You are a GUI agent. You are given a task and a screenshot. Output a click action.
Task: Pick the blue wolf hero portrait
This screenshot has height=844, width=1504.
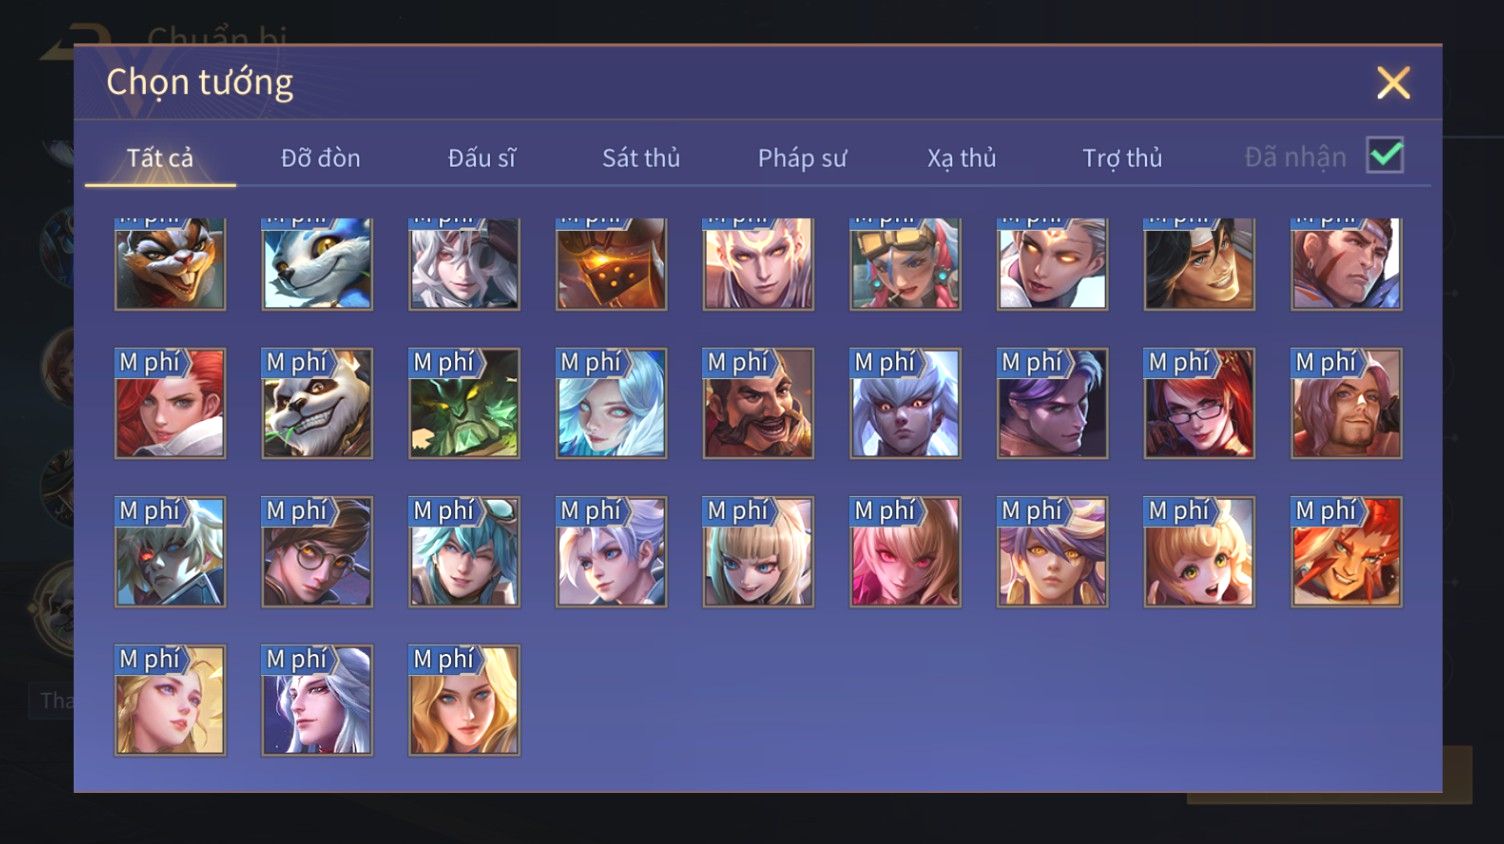pyautogui.click(x=317, y=264)
